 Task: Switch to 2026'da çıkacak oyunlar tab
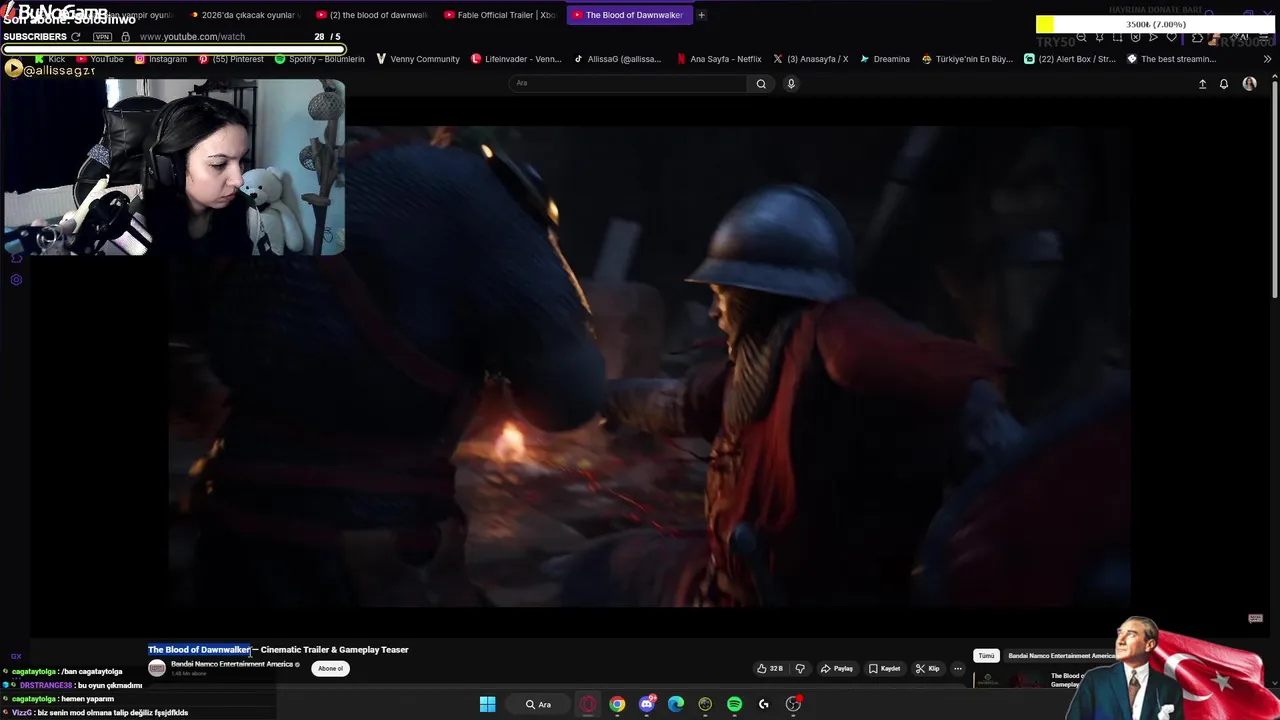(244, 15)
